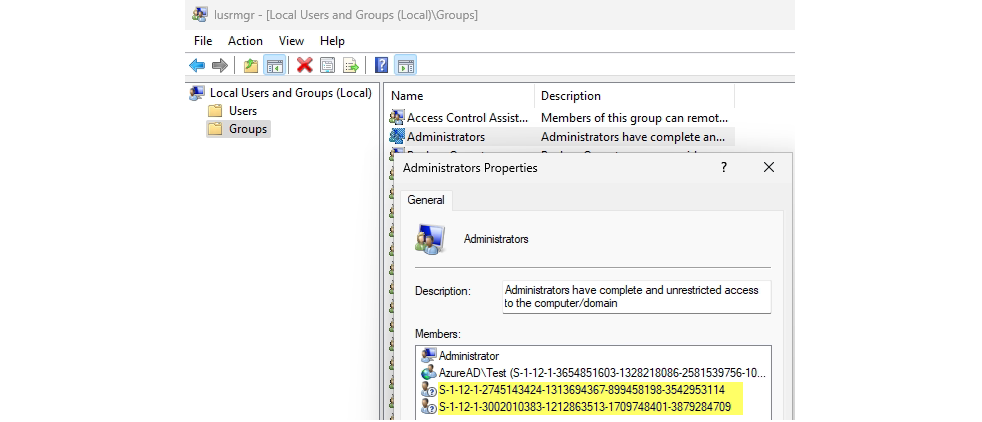Click the blue Help toolbar icon
This screenshot has width=982, height=422.
tap(381, 65)
